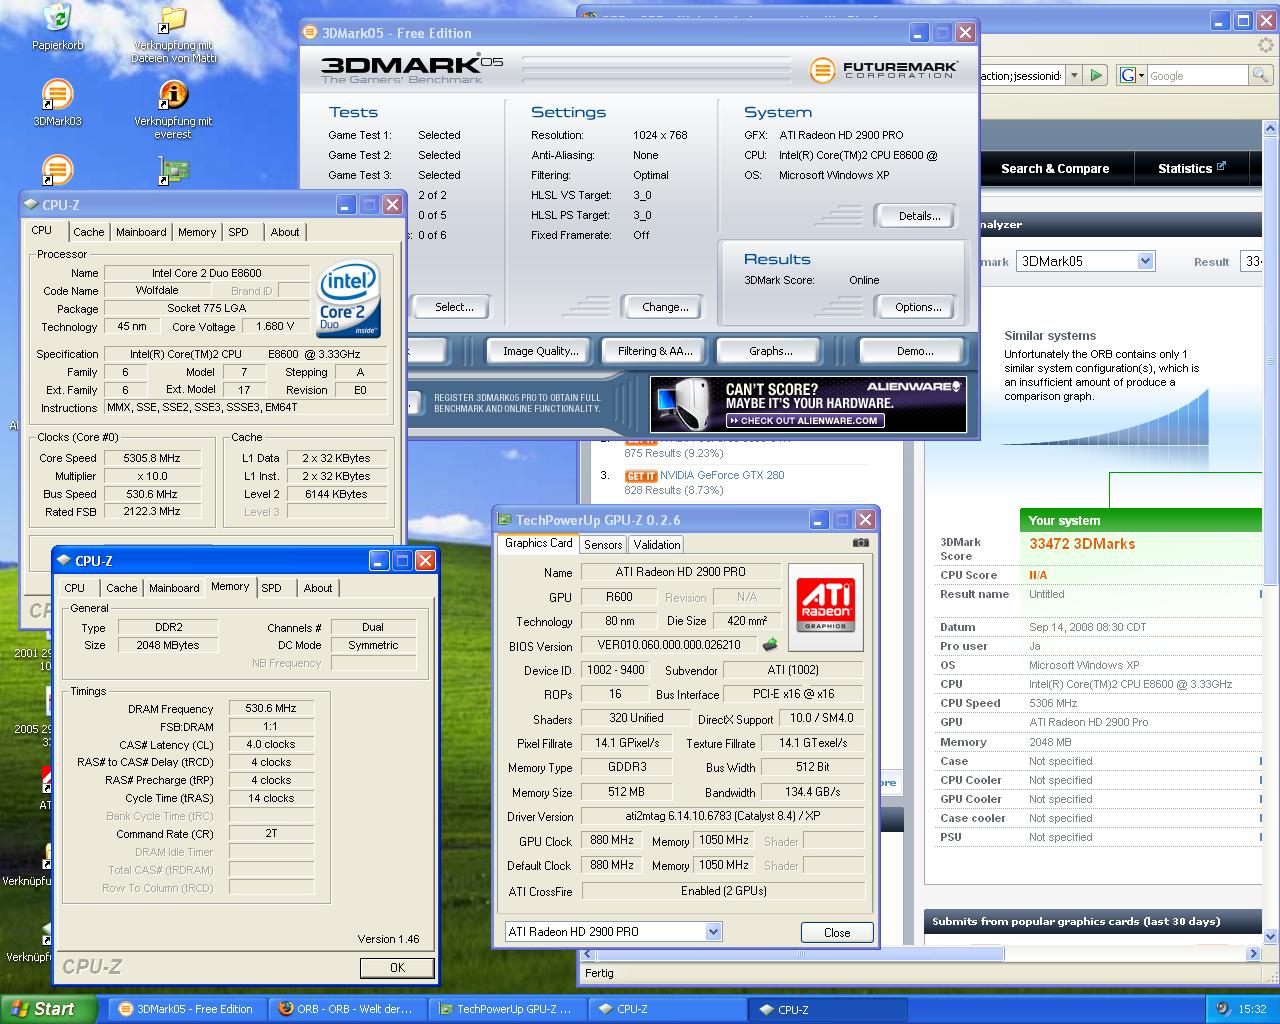1280x1024 pixels.
Task: Click the ATI CrossFire Enabled (2 GPUs) value
Action: (x=723, y=891)
